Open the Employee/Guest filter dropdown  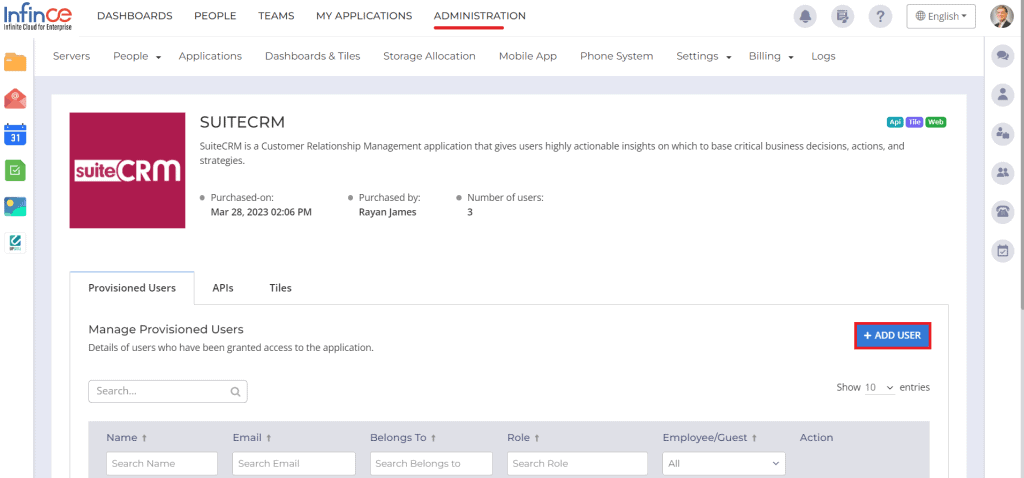tap(724, 464)
